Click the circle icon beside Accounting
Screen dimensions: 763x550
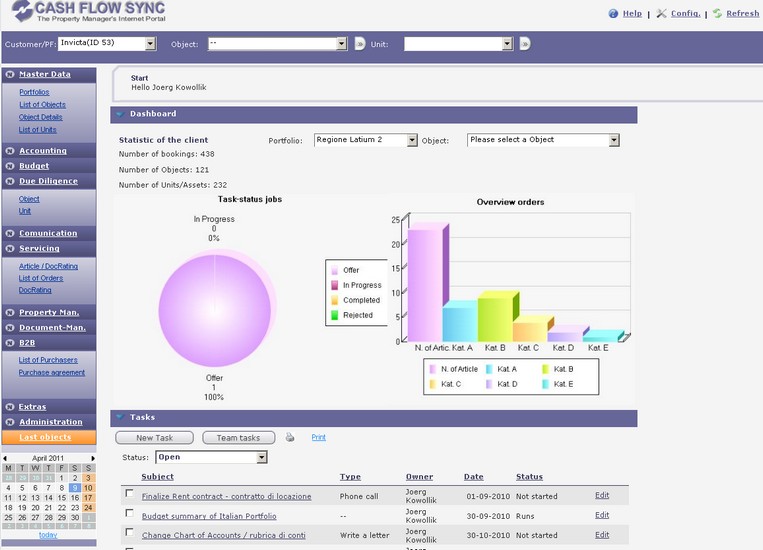10,151
